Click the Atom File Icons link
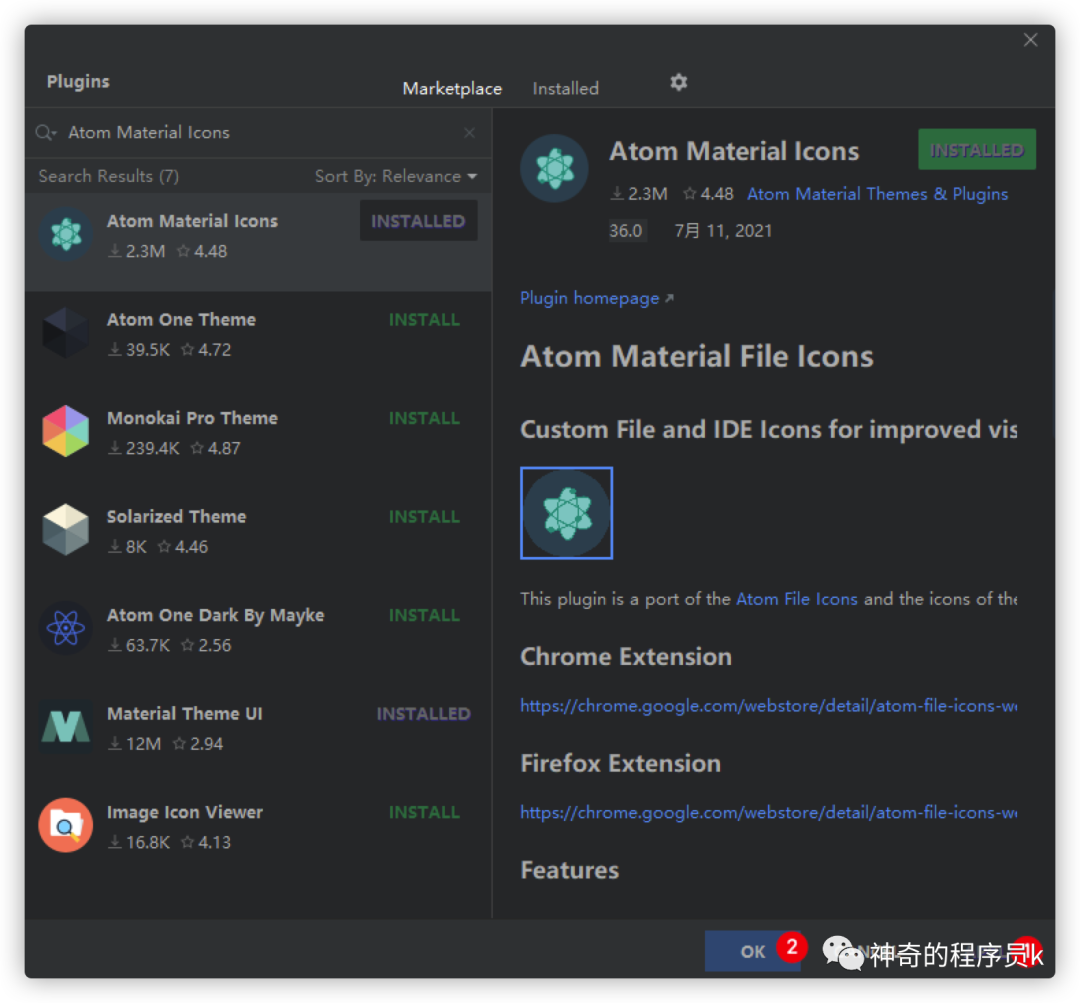Viewport: 1080px width, 1003px height. 797,599
